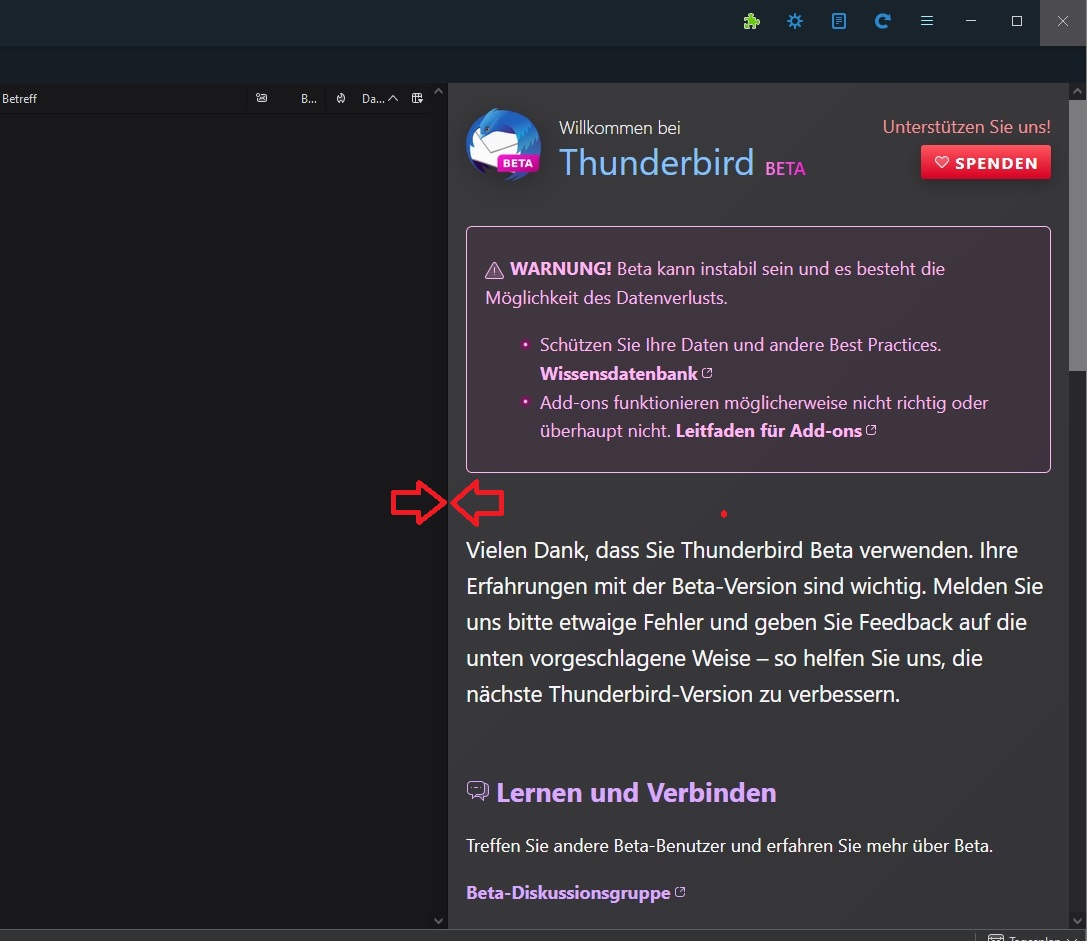Image resolution: width=1087 pixels, height=941 pixels.
Task: Click 'Unterstützen Sie uns!' text
Action: (x=966, y=127)
